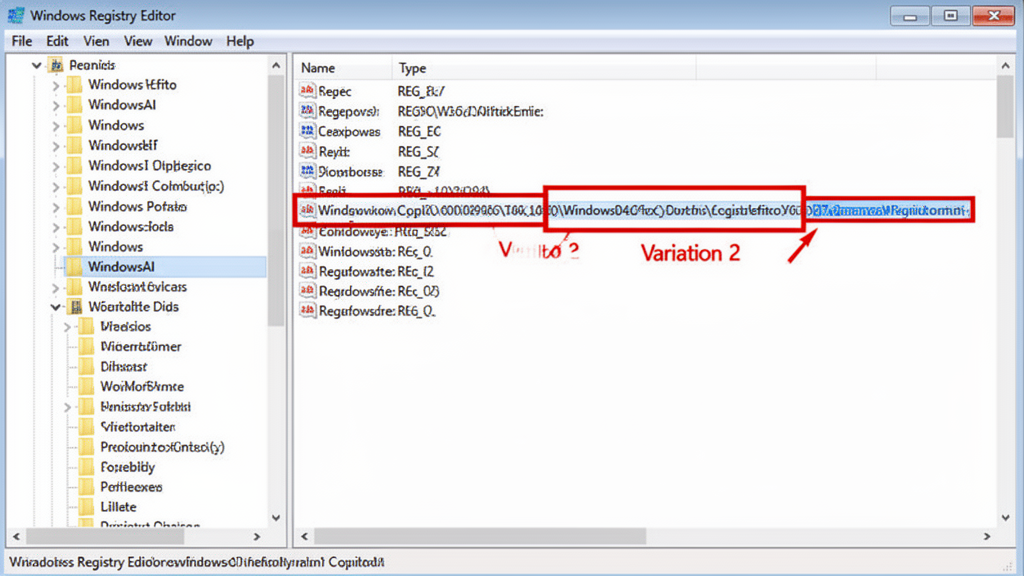Viewport: 1024px width, 576px height.
Task: Click the highlighted WindowsAI folder icon
Action: [75, 266]
